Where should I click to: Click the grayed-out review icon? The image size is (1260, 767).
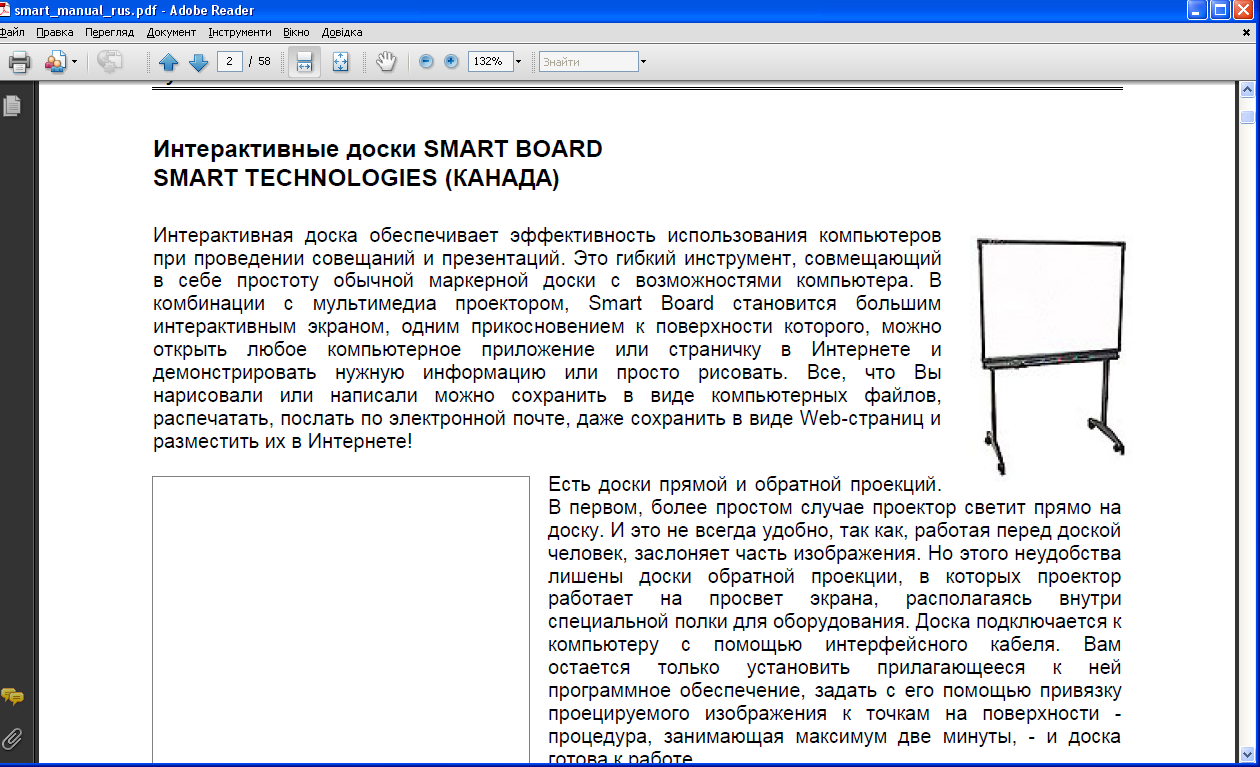pyautogui.click(x=110, y=62)
